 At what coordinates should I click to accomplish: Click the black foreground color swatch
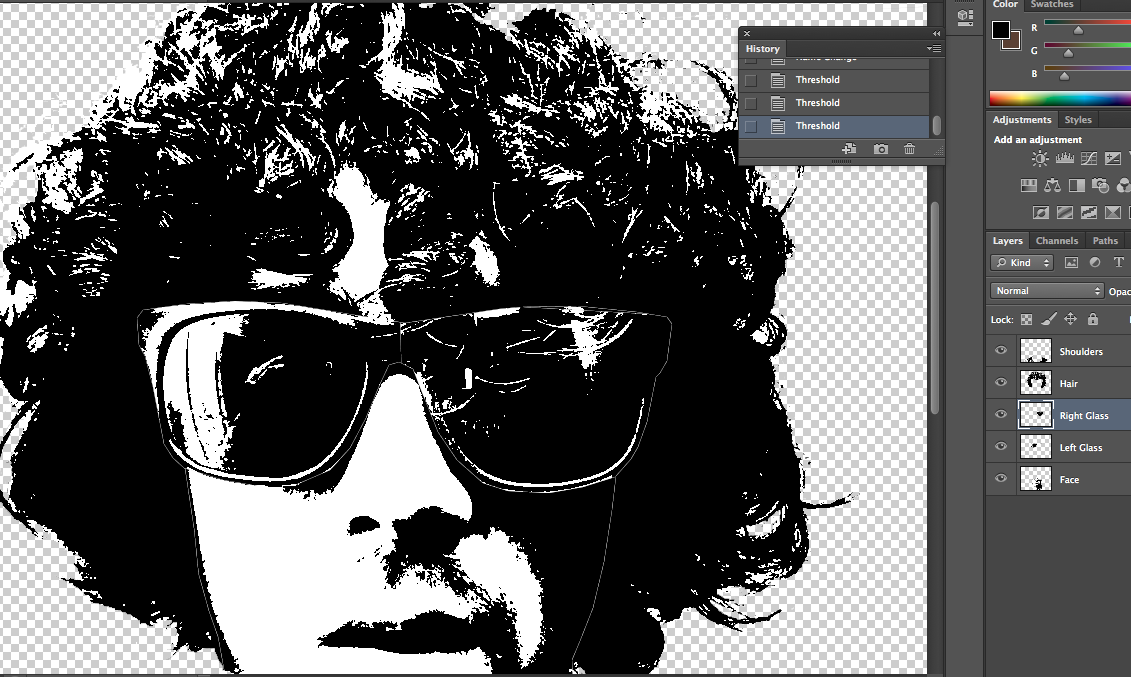[x=1000, y=30]
